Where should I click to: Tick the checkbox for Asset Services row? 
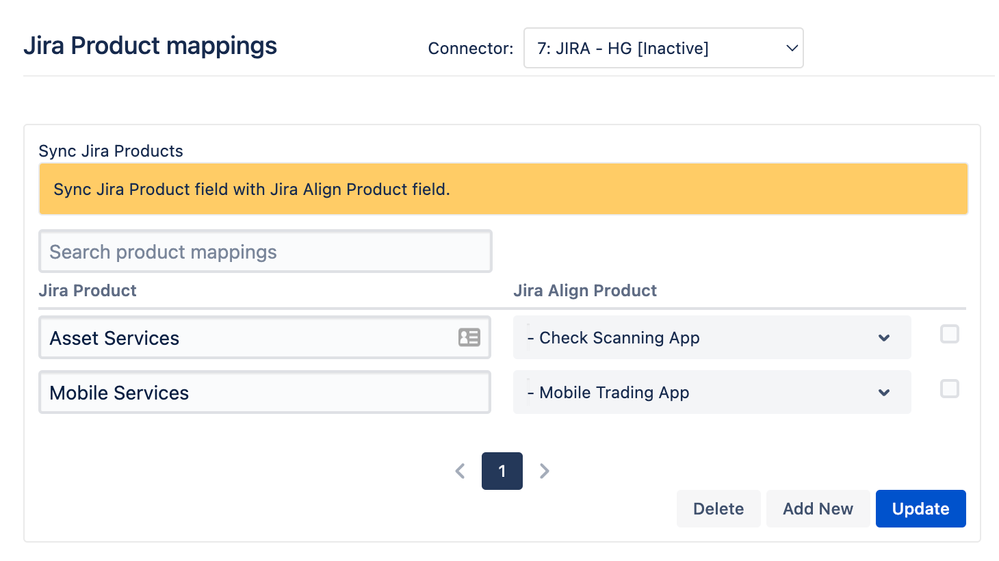click(x=949, y=335)
